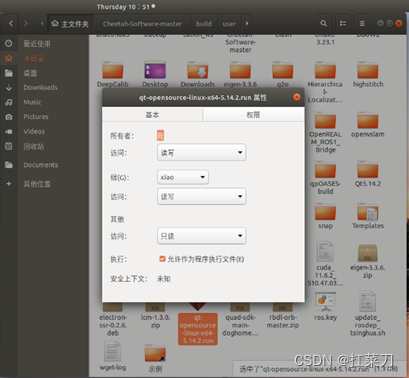The width and height of the screenshot is (409, 378).
Task: Open the build path segment
Action: (204, 24)
